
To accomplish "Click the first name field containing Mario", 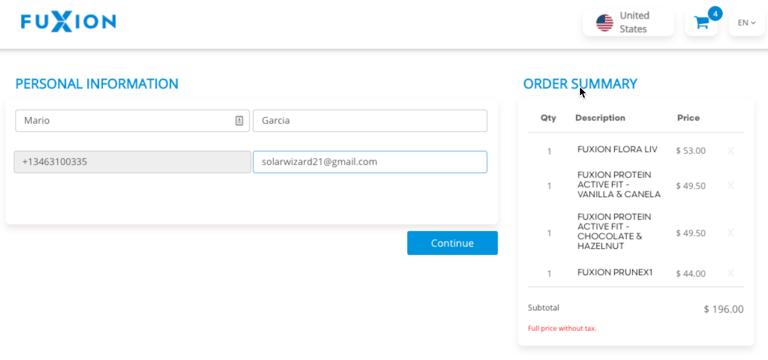I will coord(132,120).
